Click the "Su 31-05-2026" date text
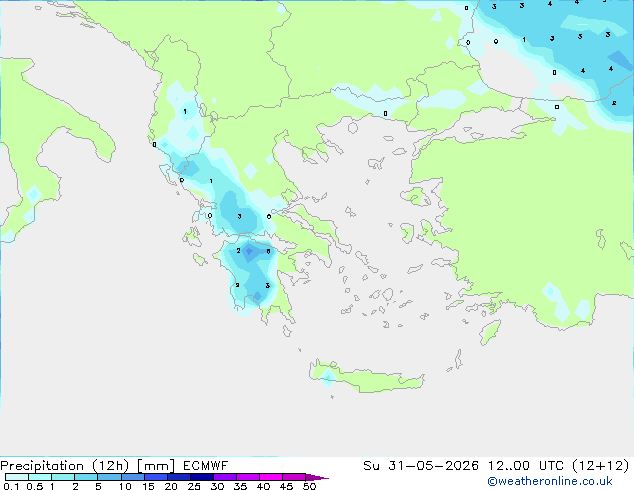 pos(421,466)
